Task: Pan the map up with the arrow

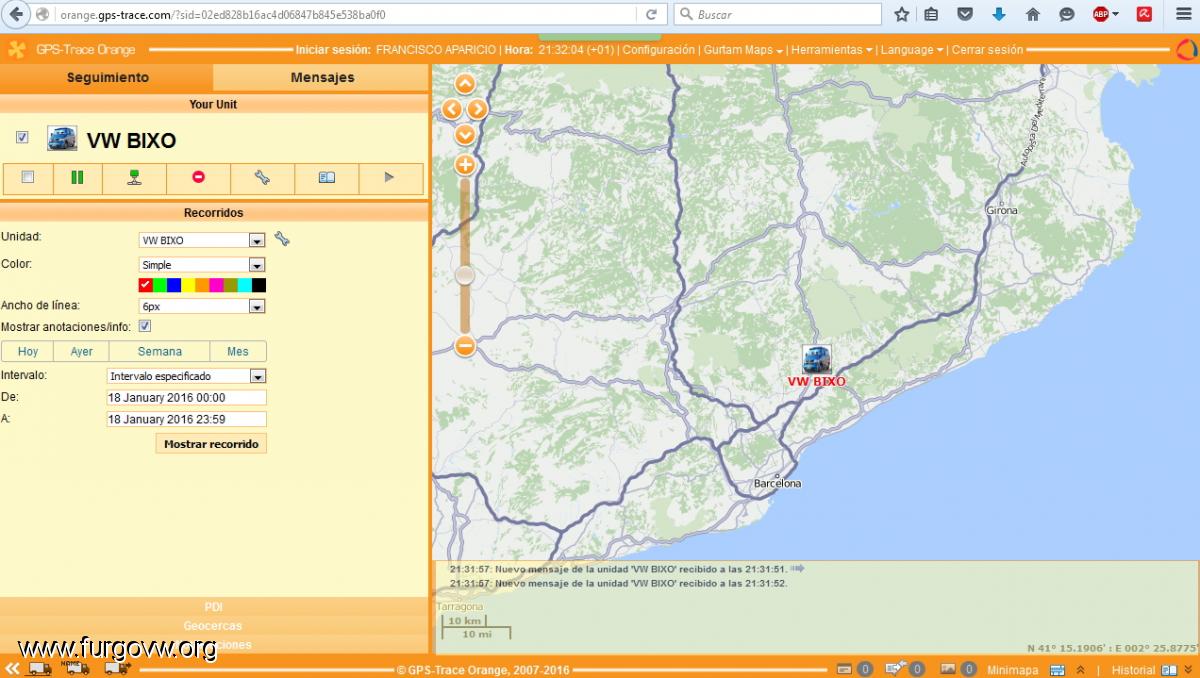Action: (465, 85)
